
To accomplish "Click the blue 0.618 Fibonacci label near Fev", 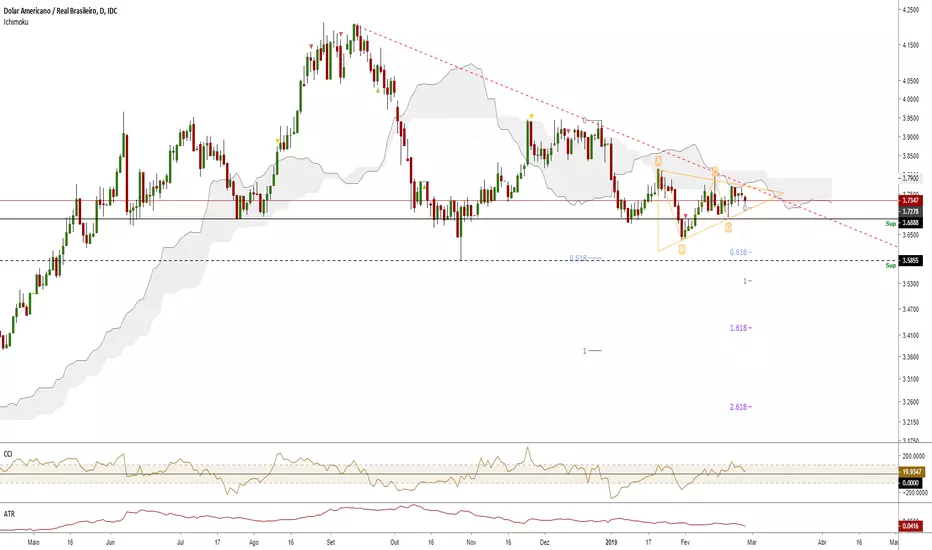I will (738, 253).
